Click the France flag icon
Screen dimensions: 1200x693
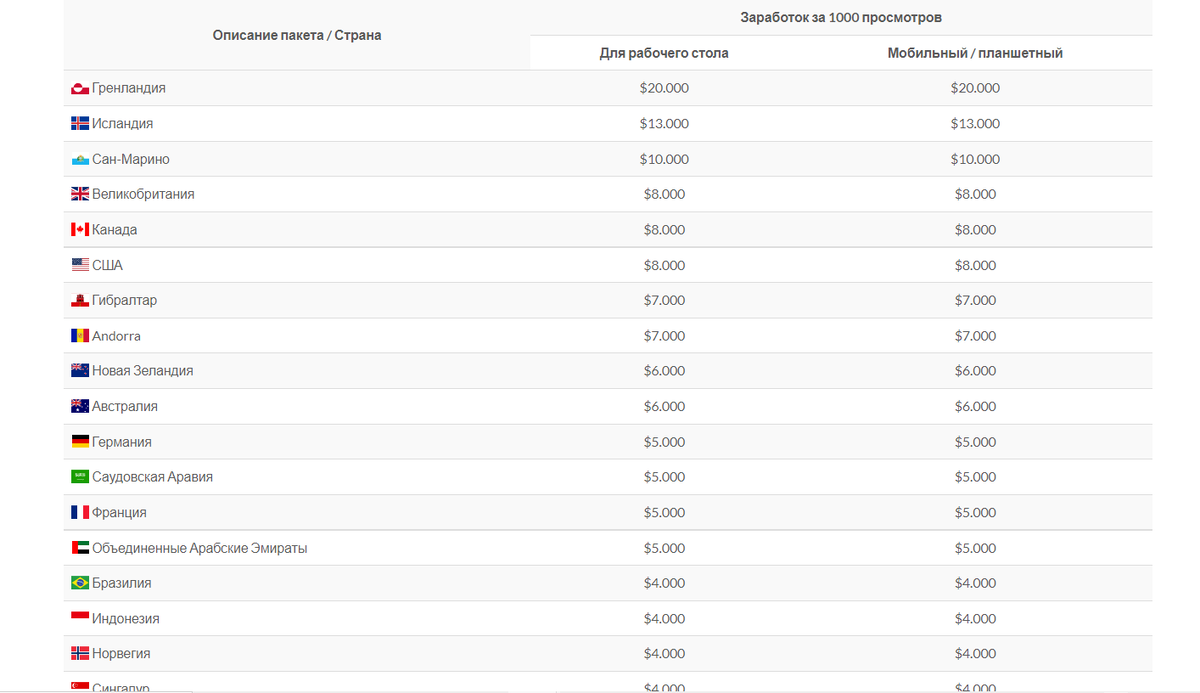pos(80,512)
